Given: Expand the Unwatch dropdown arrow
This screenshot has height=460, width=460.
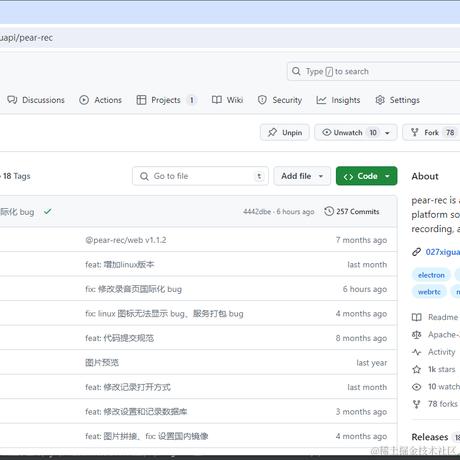Looking at the screenshot, I should [x=387, y=133].
